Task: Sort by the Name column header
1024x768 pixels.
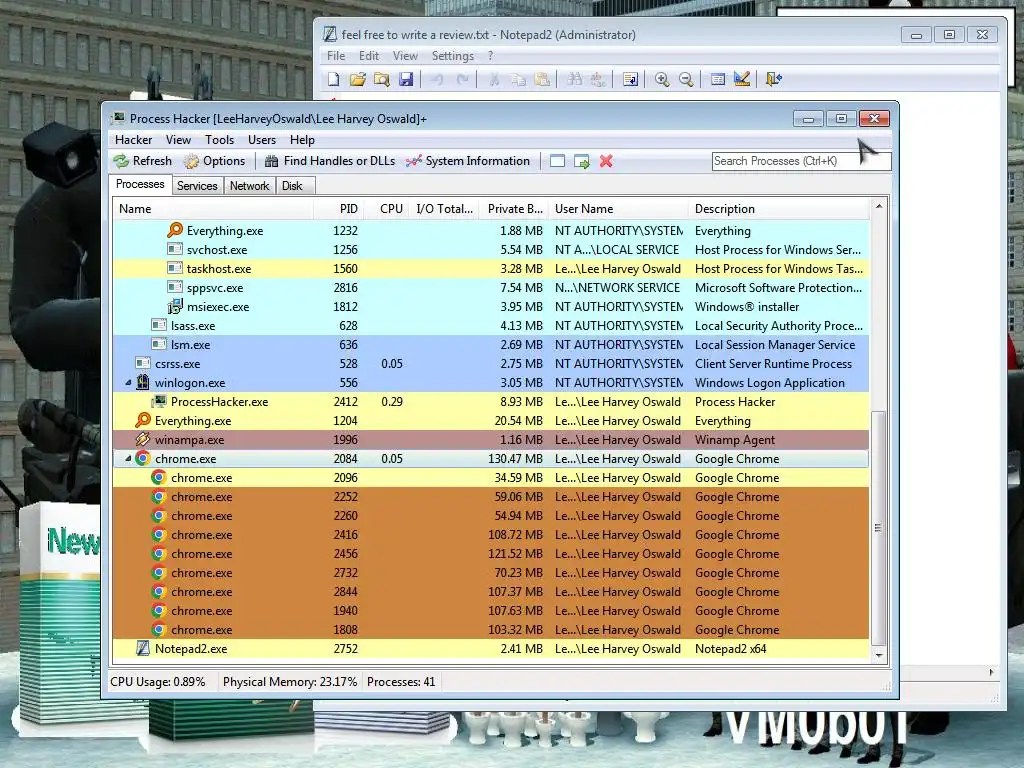Action: [214, 209]
